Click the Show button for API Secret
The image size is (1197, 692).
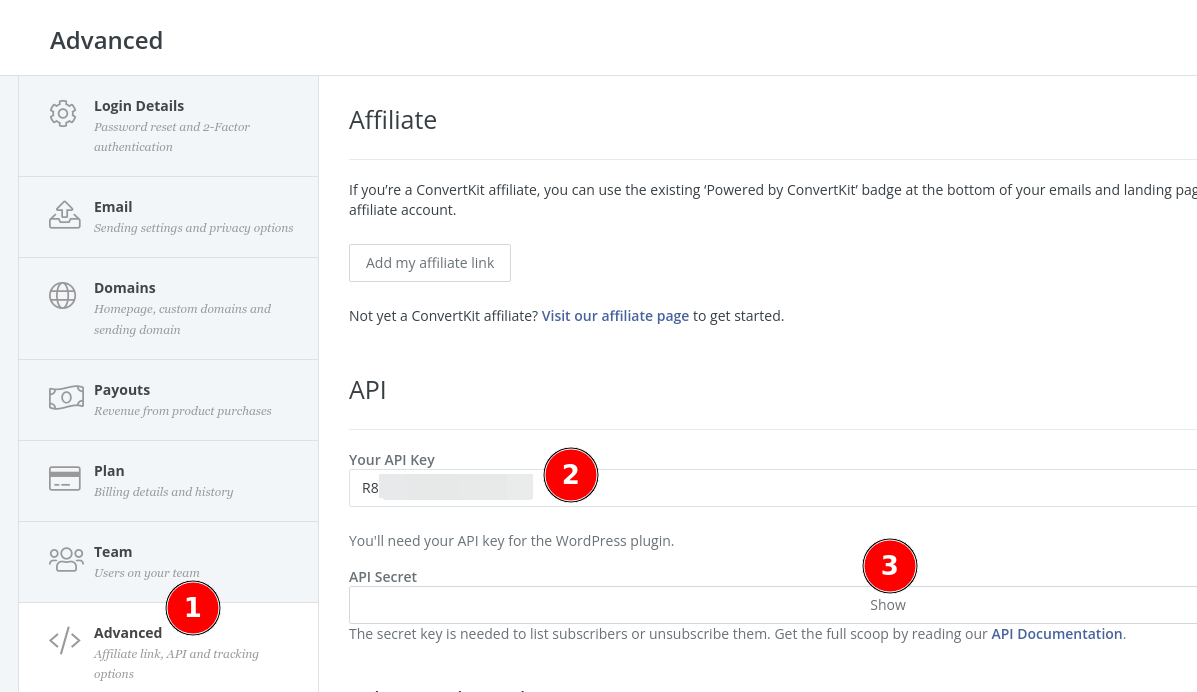tap(888, 605)
